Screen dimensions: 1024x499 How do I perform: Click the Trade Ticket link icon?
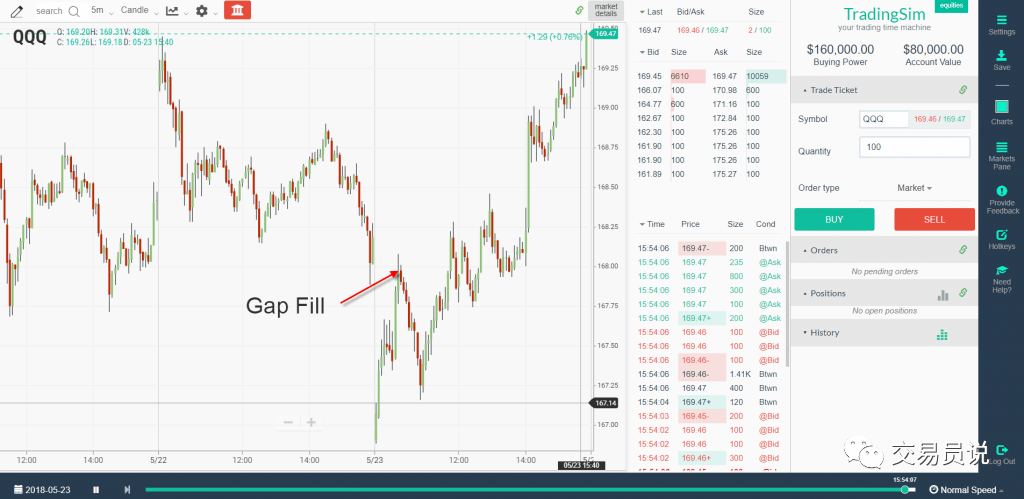(963, 90)
